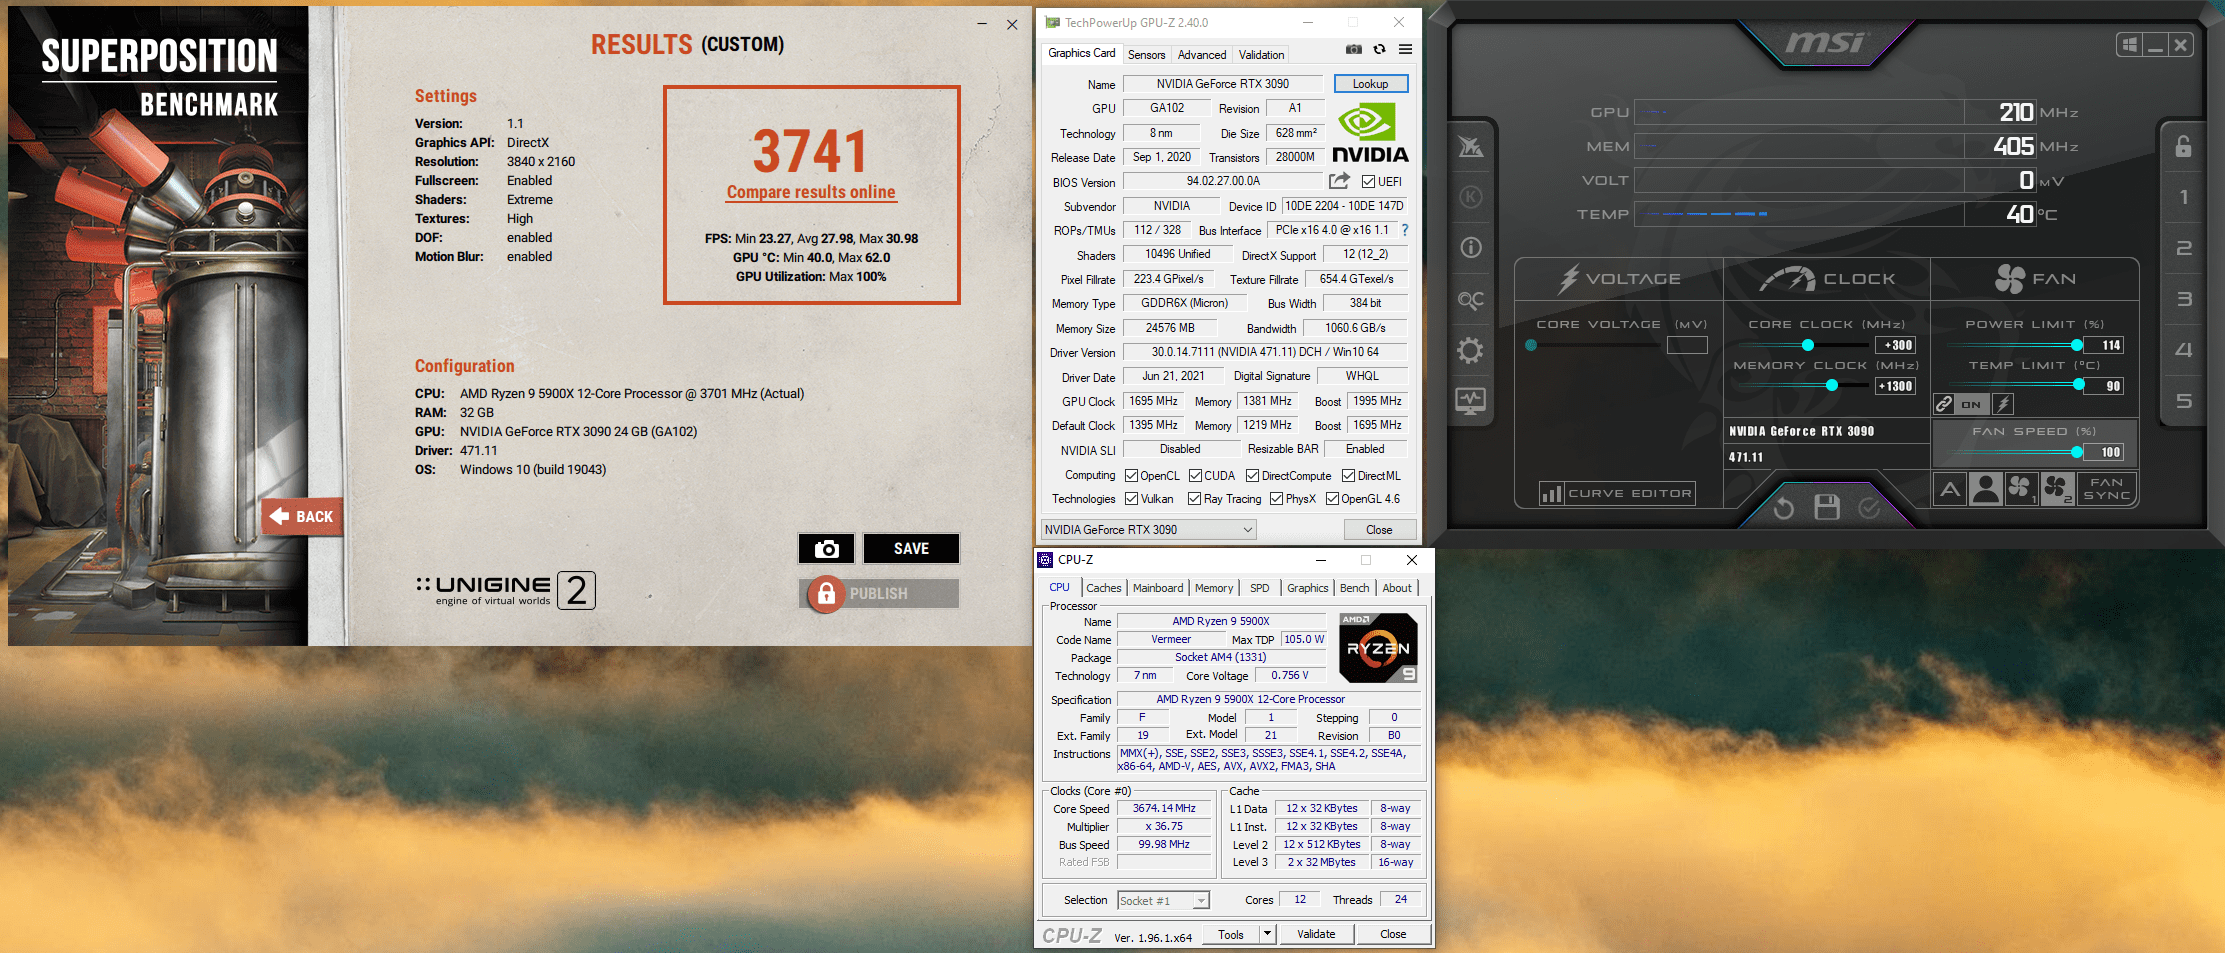Open the GPU-Z hamburger menu
Viewport: 2225px width, 953px height.
[1405, 50]
